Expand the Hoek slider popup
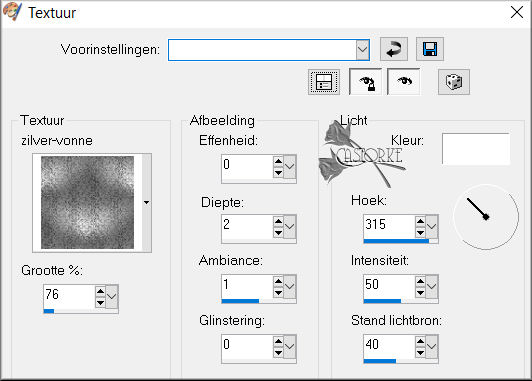Viewport: 532px width, 381px height. click(x=432, y=227)
